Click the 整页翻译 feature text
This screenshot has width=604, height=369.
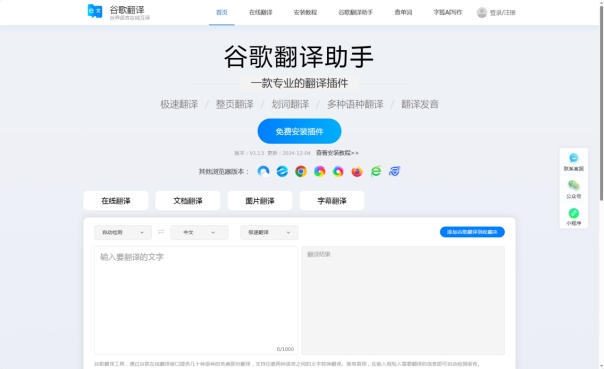(x=235, y=104)
